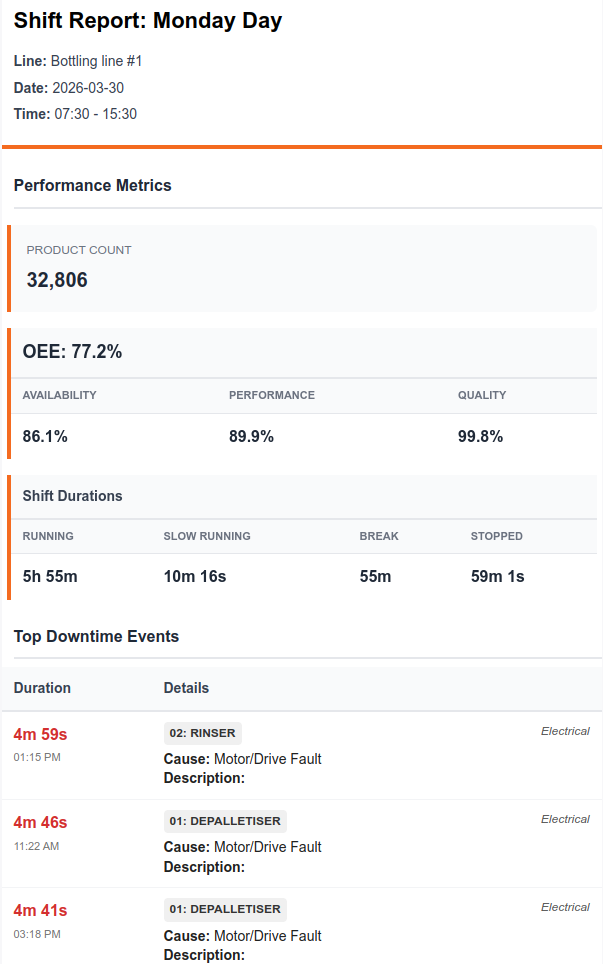
Task: Select the date 2026-03-30
Action: (x=88, y=88)
